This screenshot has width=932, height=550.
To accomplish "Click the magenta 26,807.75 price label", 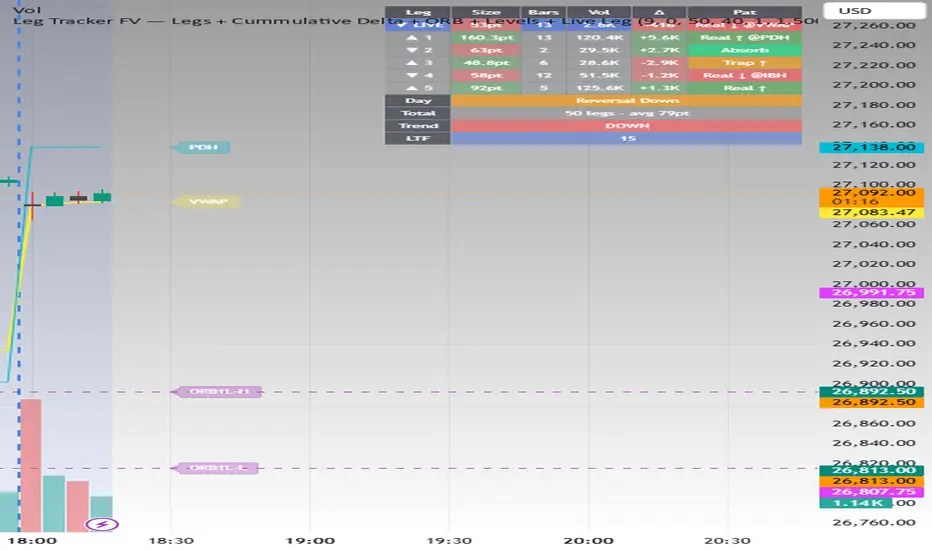I will click(871, 492).
